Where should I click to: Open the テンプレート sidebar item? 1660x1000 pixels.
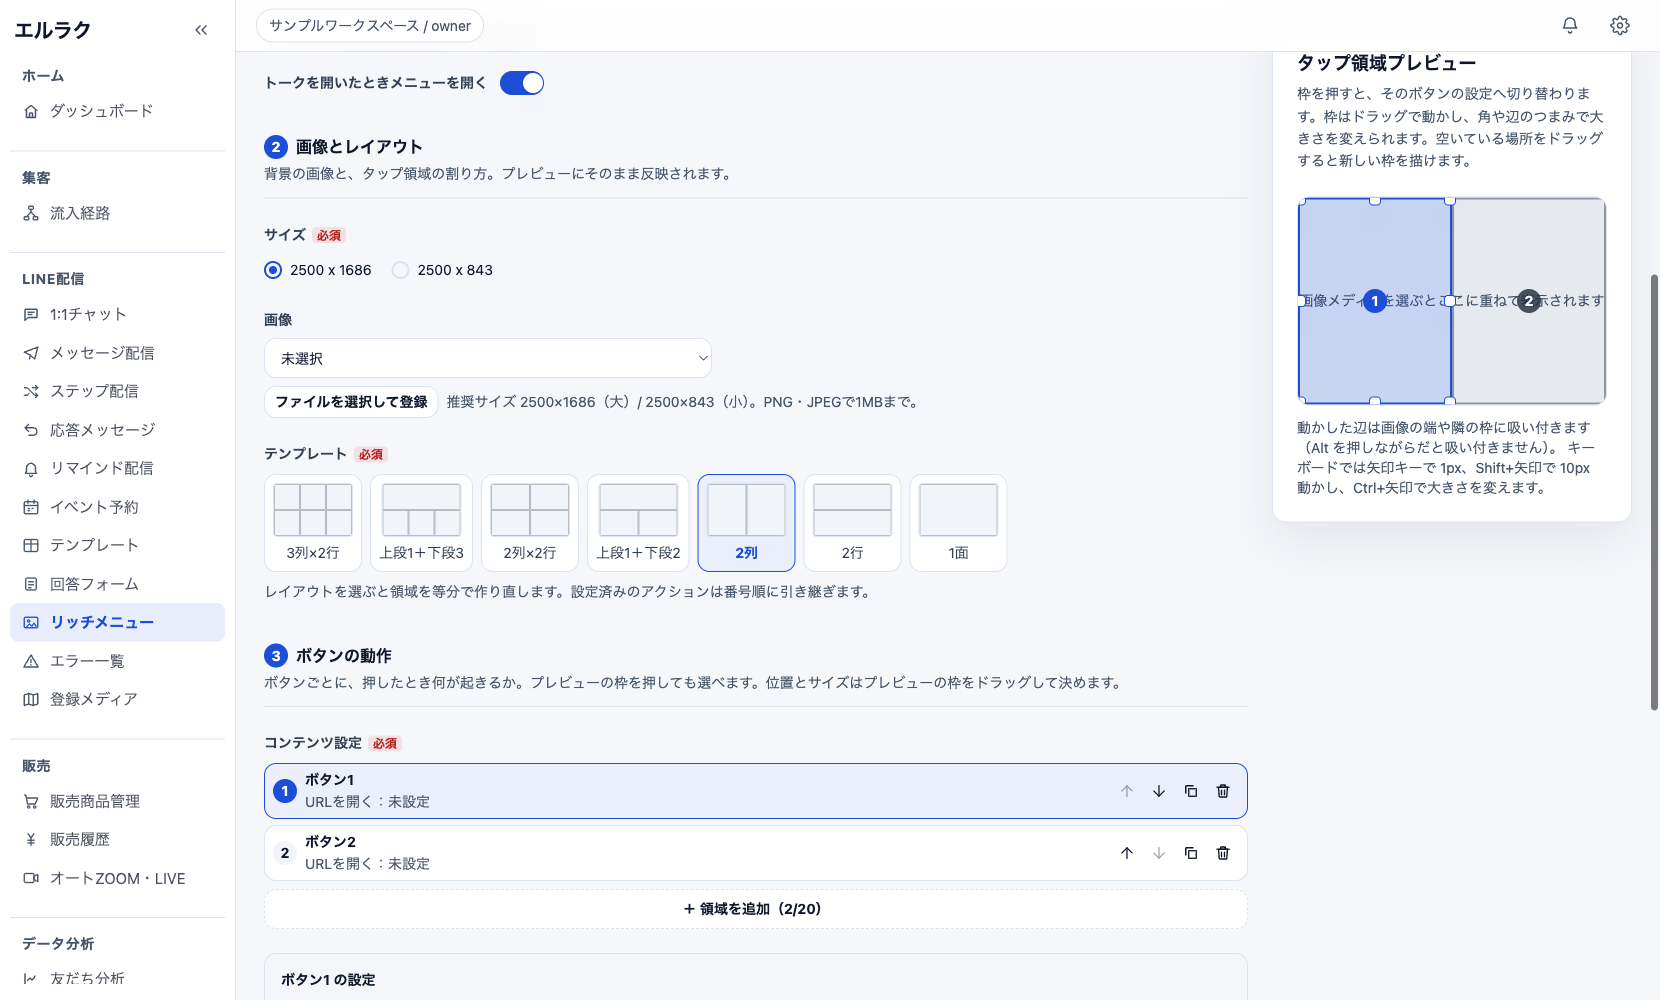pyautogui.click(x=117, y=545)
